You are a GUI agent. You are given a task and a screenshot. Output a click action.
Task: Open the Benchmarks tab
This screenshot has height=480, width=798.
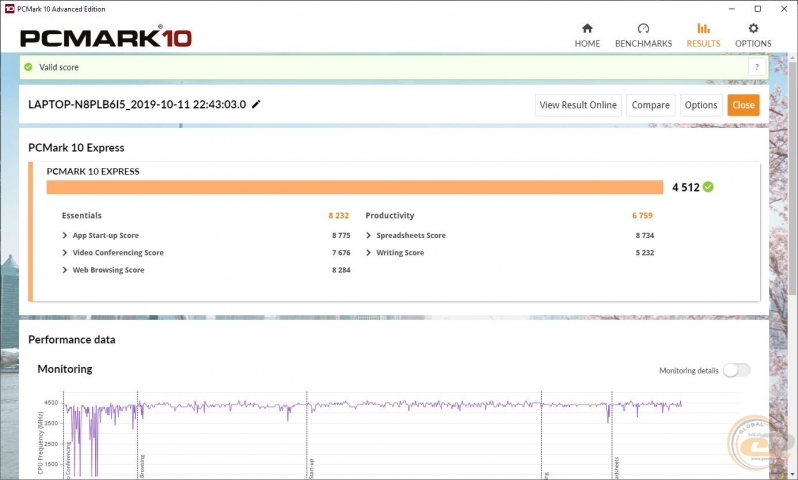pyautogui.click(x=643, y=36)
